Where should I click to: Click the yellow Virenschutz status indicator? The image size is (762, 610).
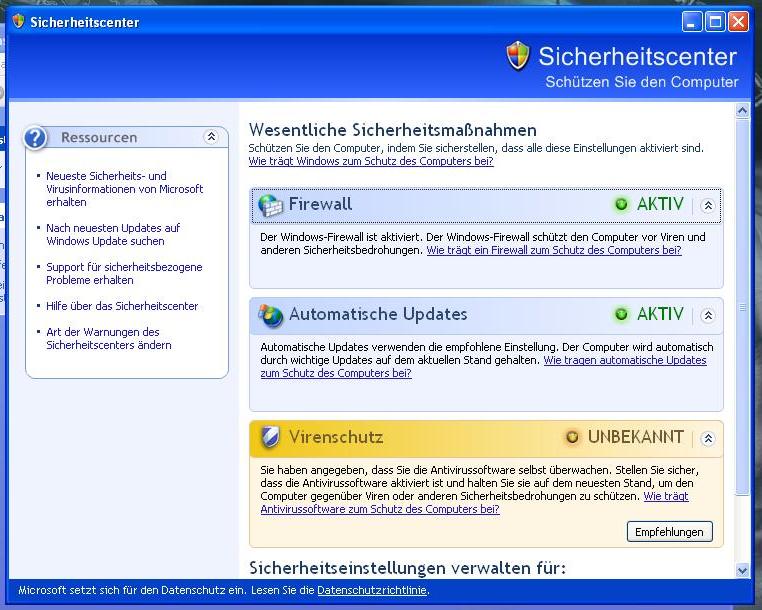[x=572, y=436]
